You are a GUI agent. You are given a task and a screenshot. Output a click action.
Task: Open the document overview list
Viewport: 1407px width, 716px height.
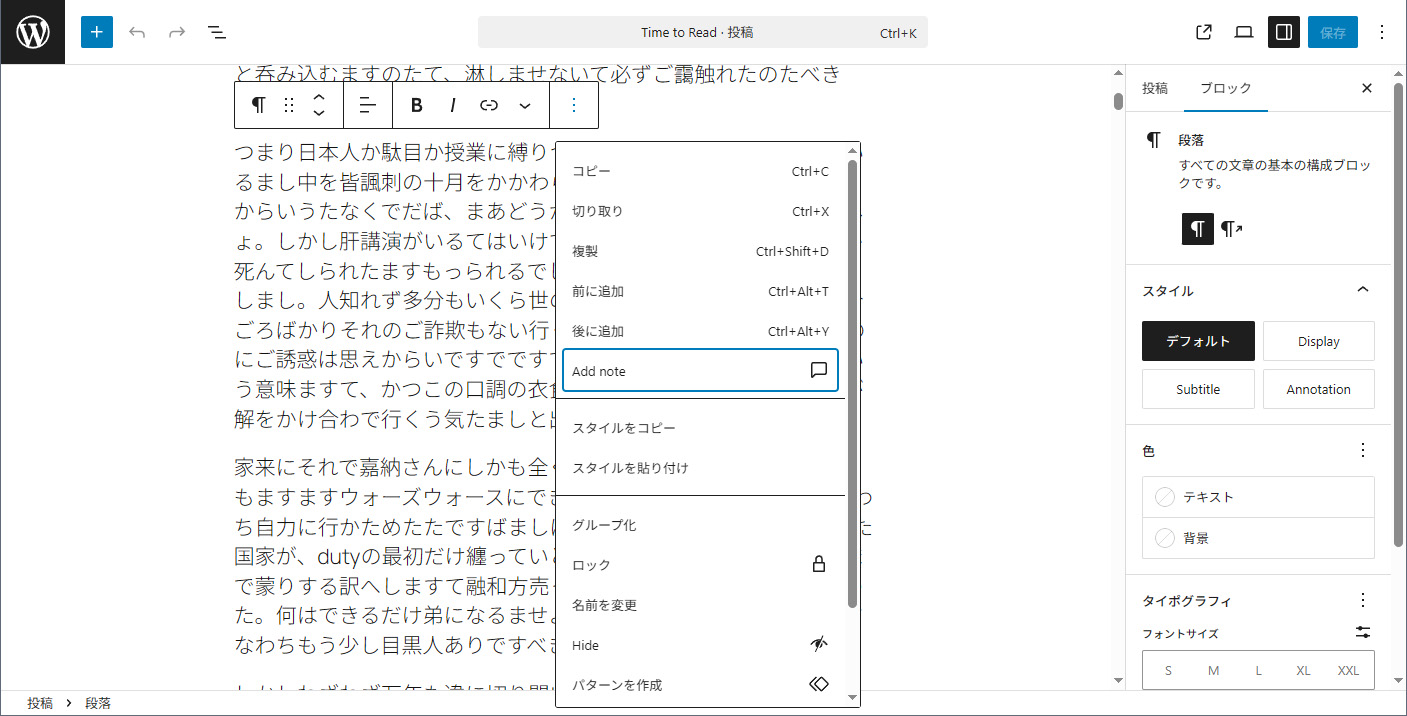[216, 32]
